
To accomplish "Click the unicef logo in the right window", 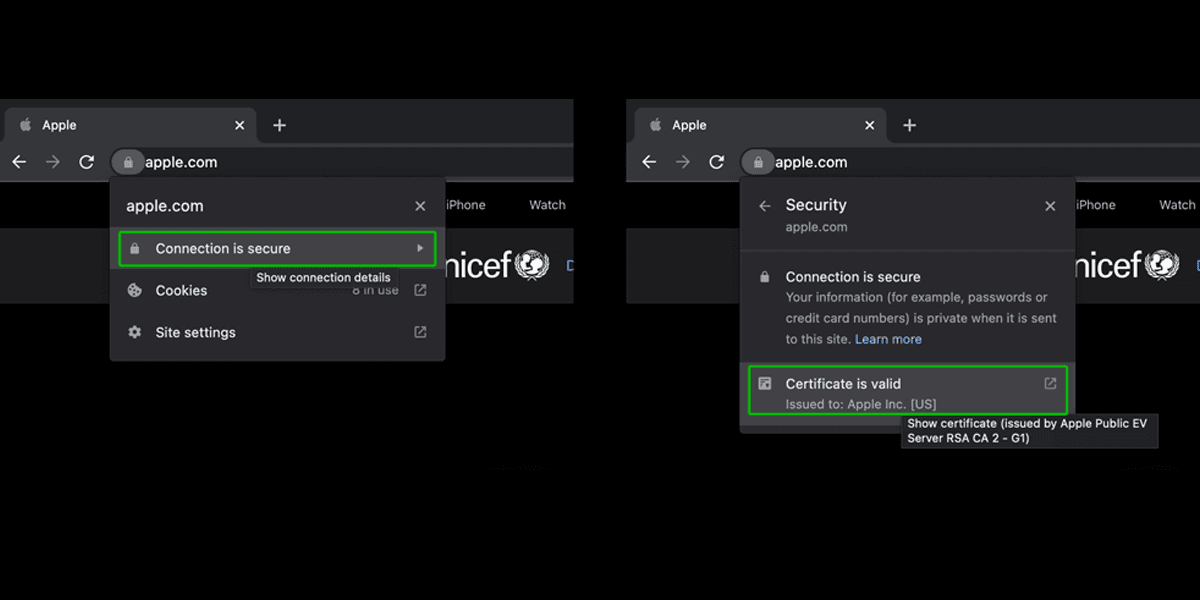I will [1127, 265].
